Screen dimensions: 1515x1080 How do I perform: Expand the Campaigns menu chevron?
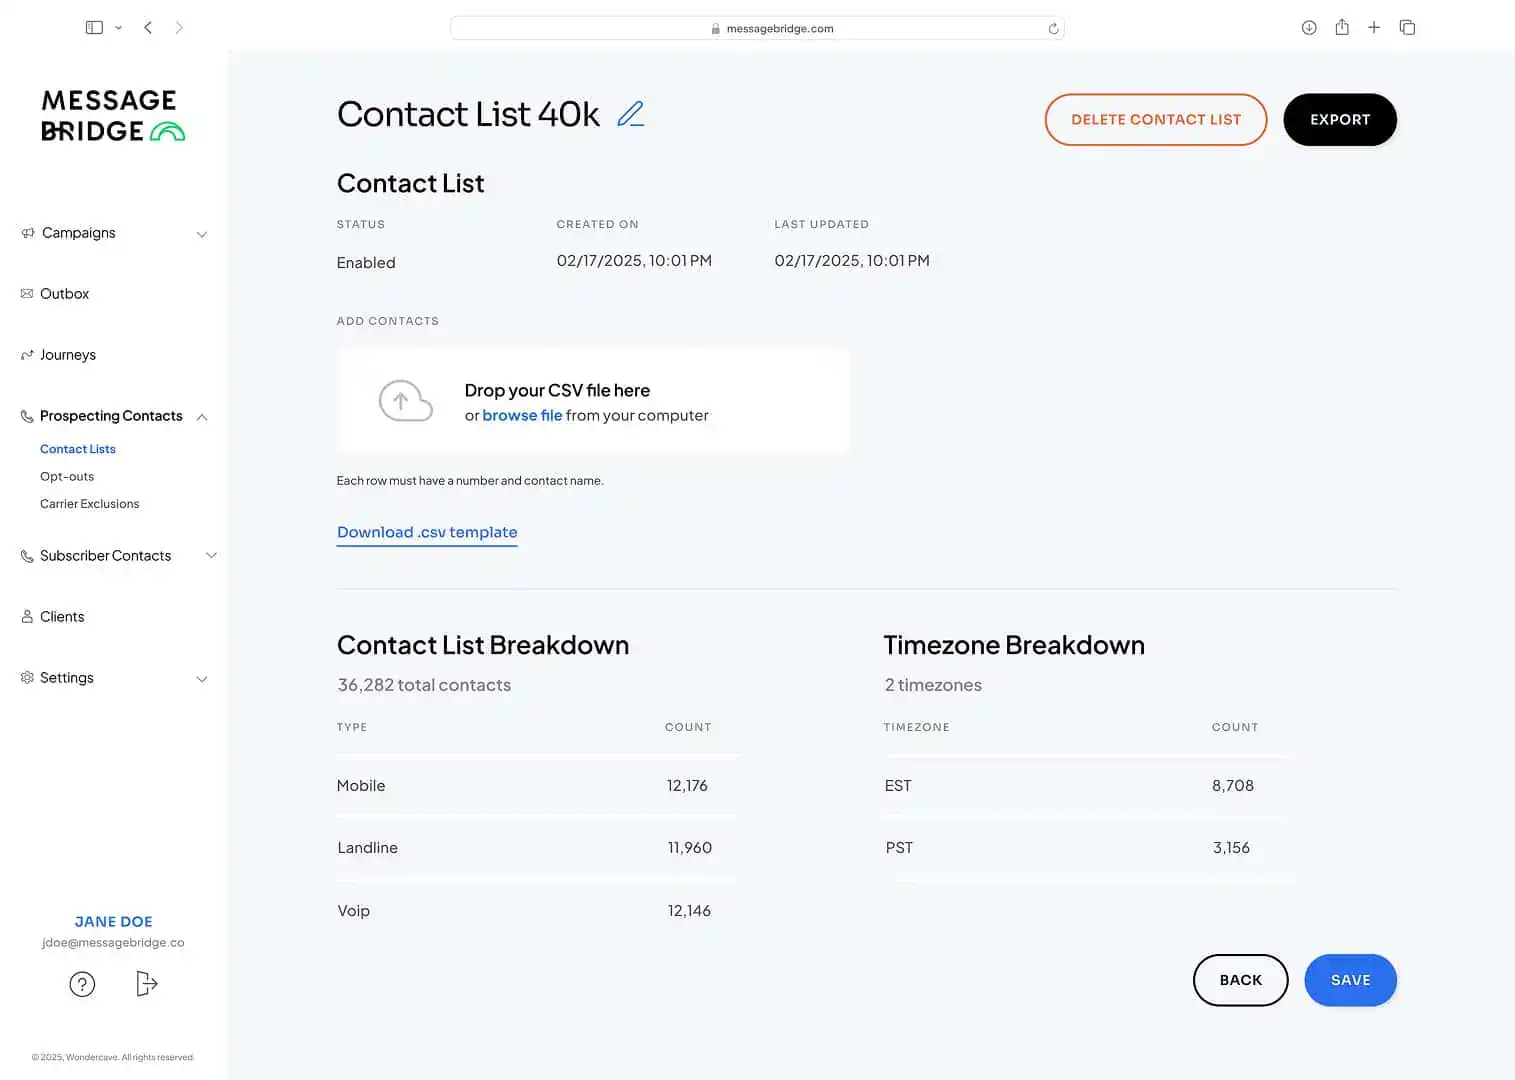click(202, 234)
